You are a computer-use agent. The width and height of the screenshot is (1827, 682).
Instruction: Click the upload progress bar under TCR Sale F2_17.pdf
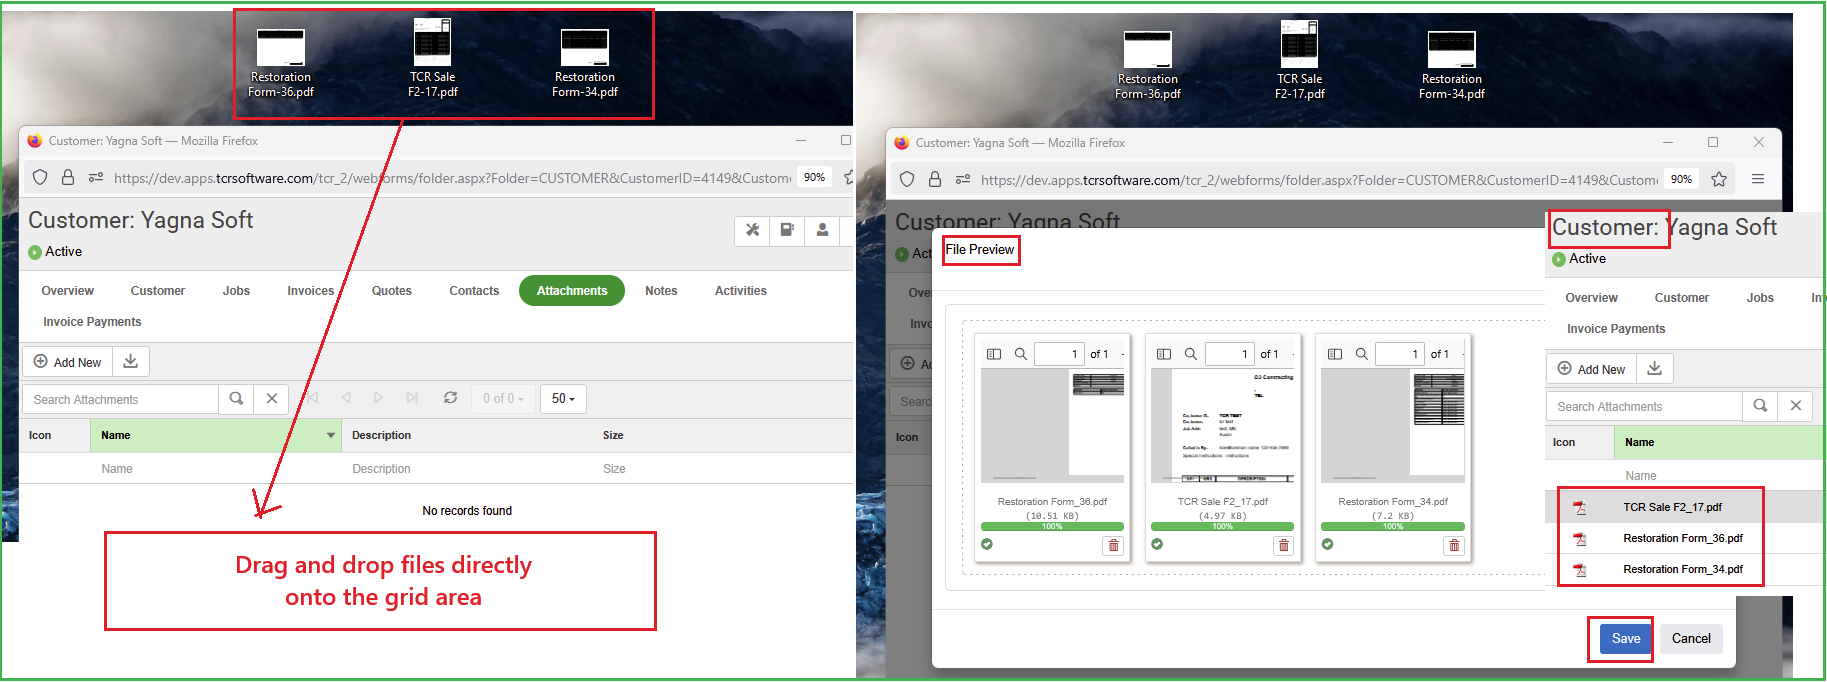[x=1222, y=526]
